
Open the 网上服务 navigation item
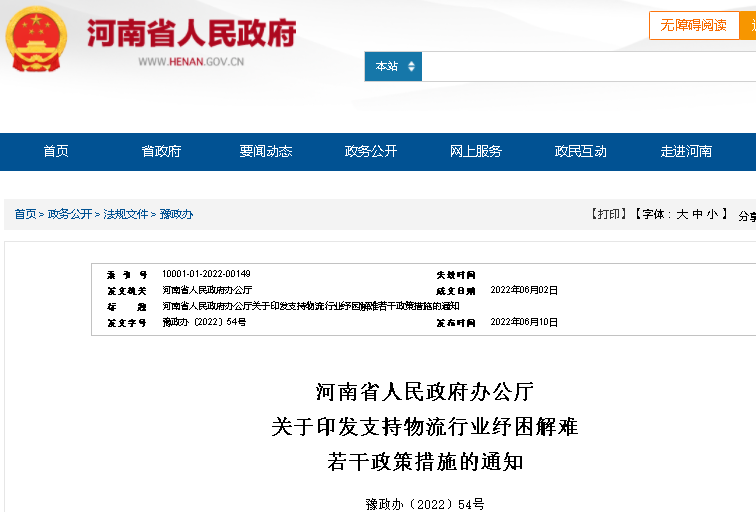click(476, 151)
